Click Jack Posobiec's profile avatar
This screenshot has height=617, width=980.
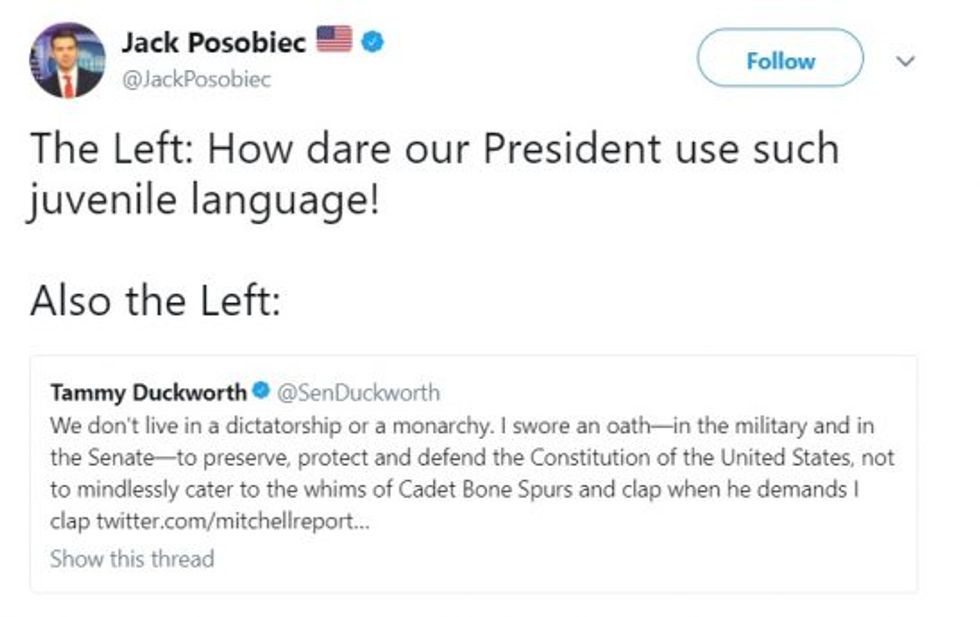tap(67, 60)
